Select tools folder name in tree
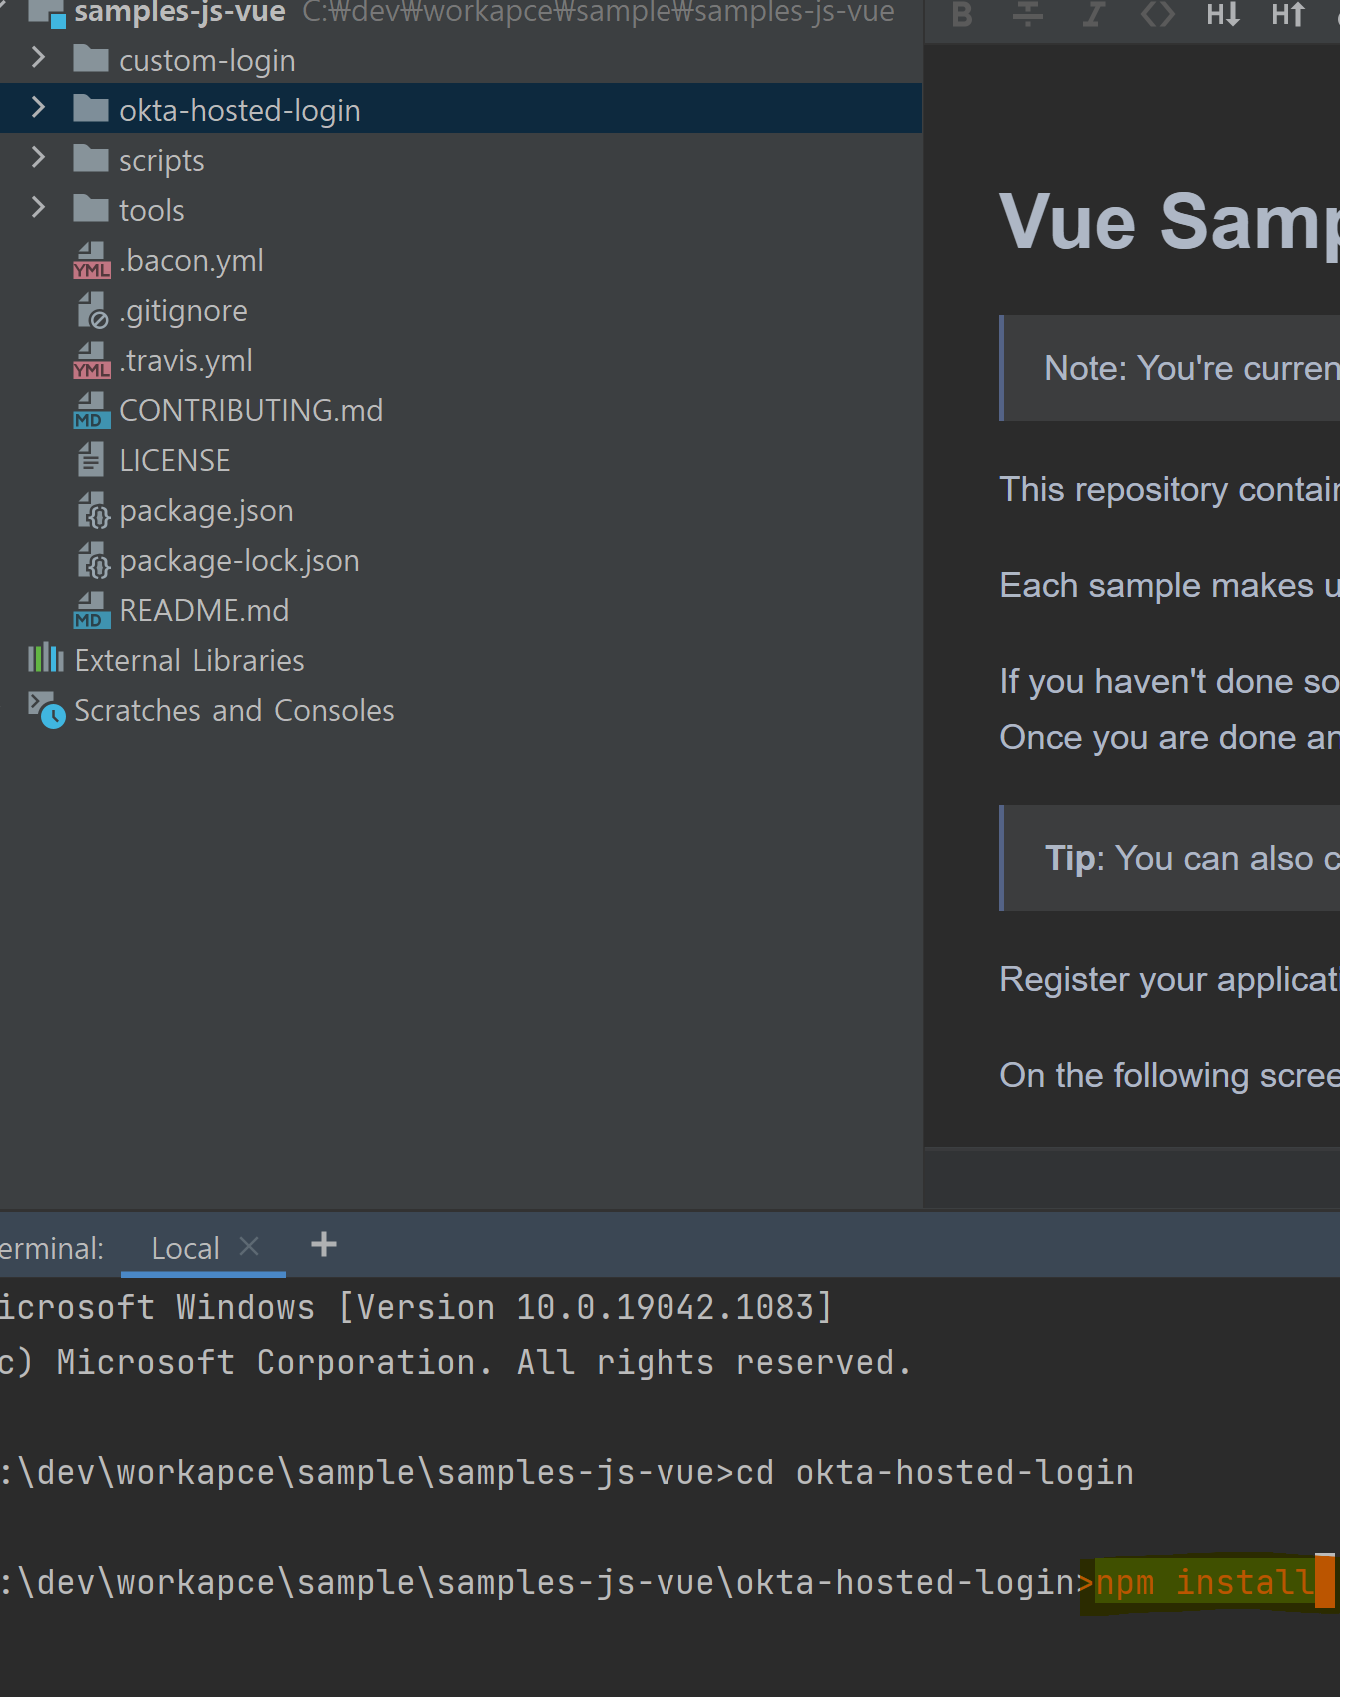 point(151,210)
